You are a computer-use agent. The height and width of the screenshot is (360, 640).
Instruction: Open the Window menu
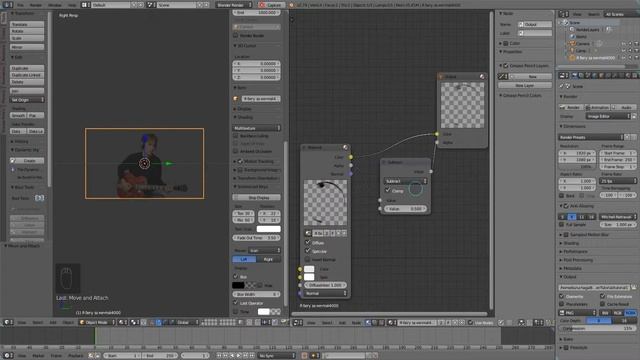55,5
